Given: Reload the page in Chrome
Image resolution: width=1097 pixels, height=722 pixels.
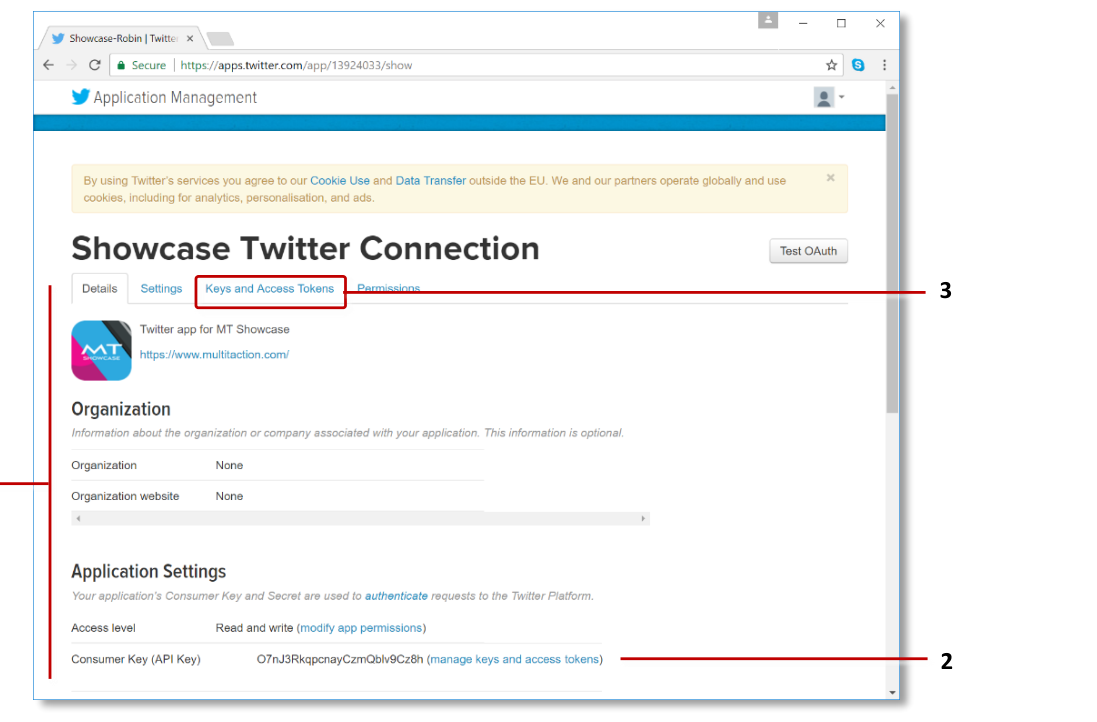Looking at the screenshot, I should coord(94,64).
